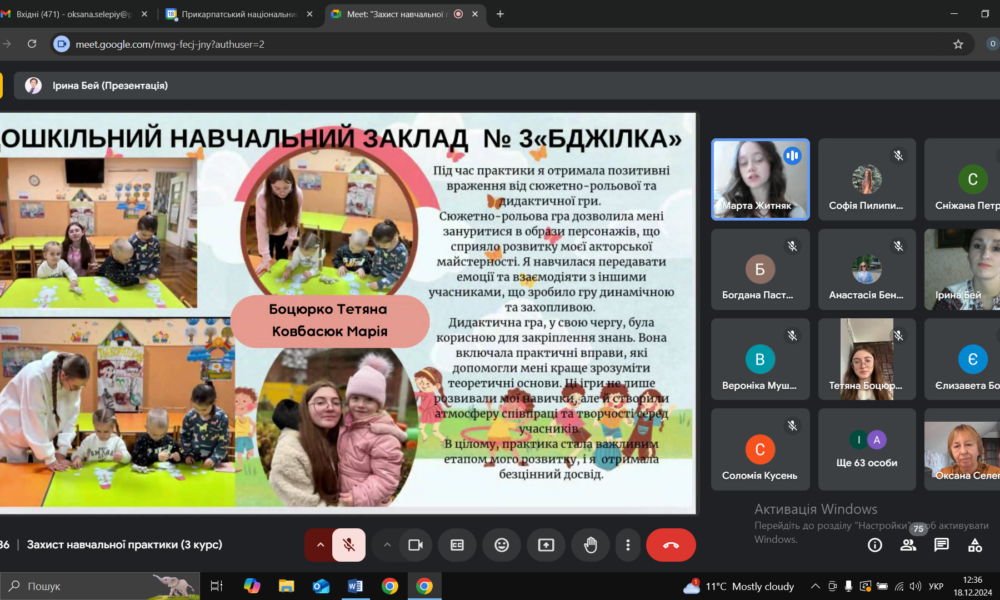Screen dimensions: 1000x600
Task: Raise your hand in the meeting
Action: pos(590,545)
